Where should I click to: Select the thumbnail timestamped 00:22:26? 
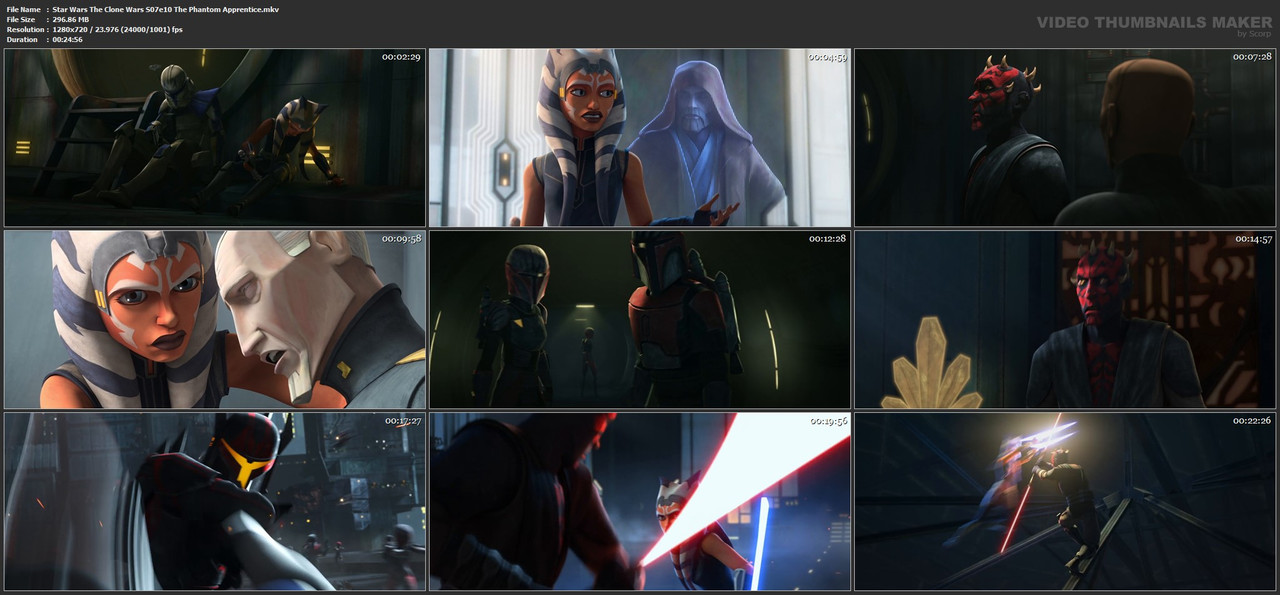click(1065, 501)
